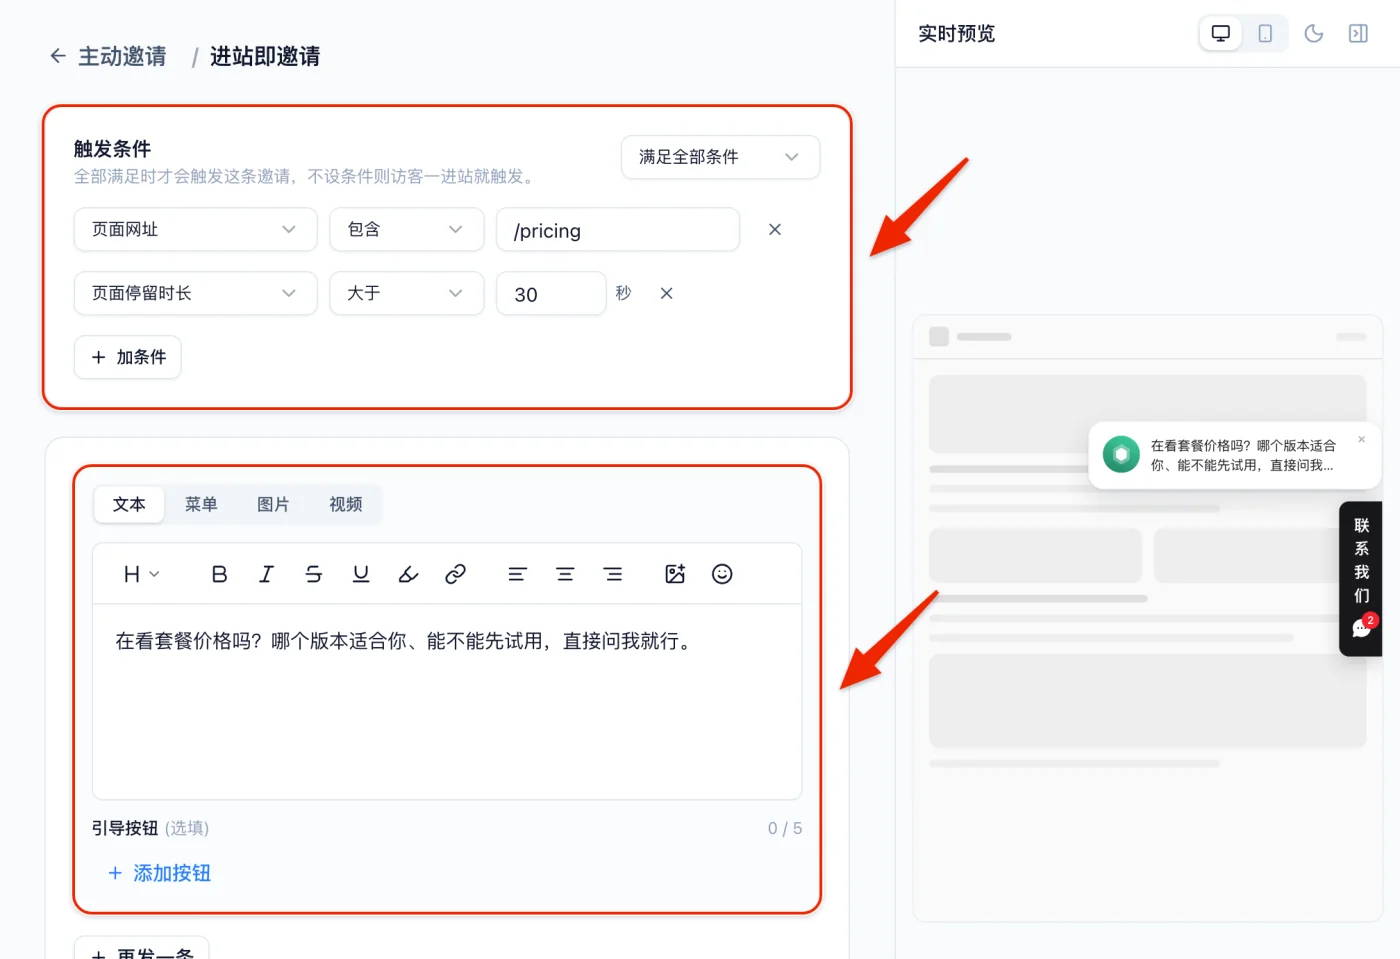Remove the 页面停留时长 condition row
The width and height of the screenshot is (1400, 959).
[667, 293]
